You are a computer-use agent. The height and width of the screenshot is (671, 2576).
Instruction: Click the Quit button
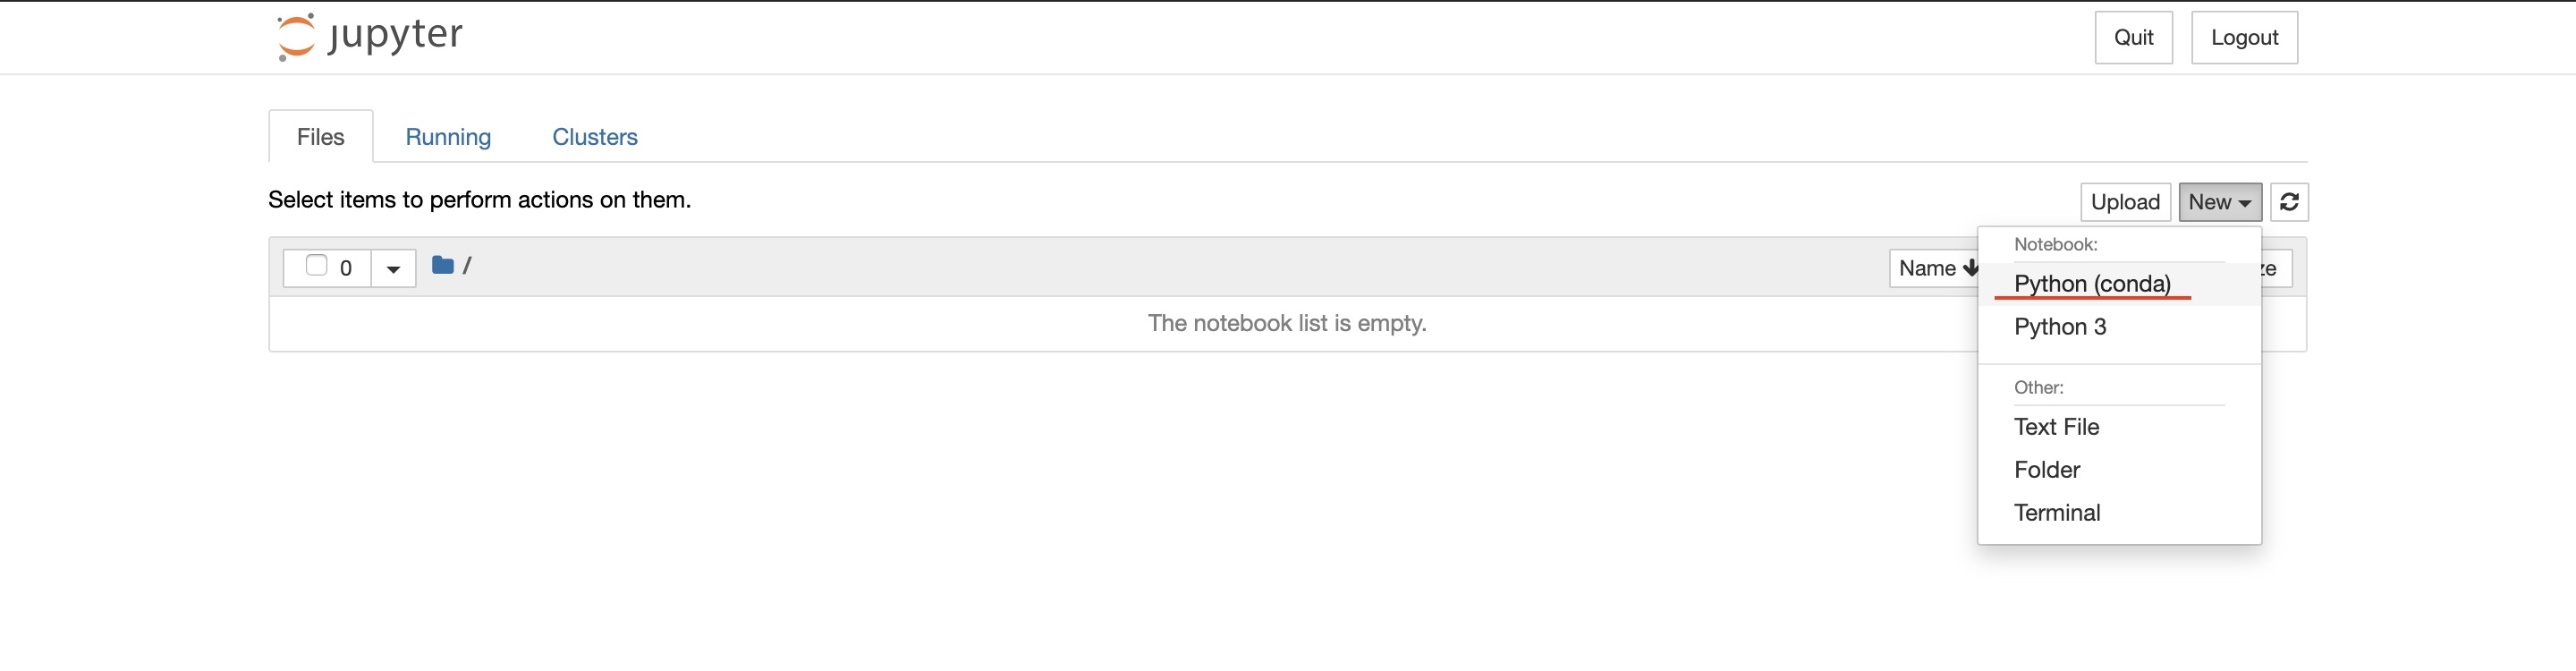point(2134,37)
